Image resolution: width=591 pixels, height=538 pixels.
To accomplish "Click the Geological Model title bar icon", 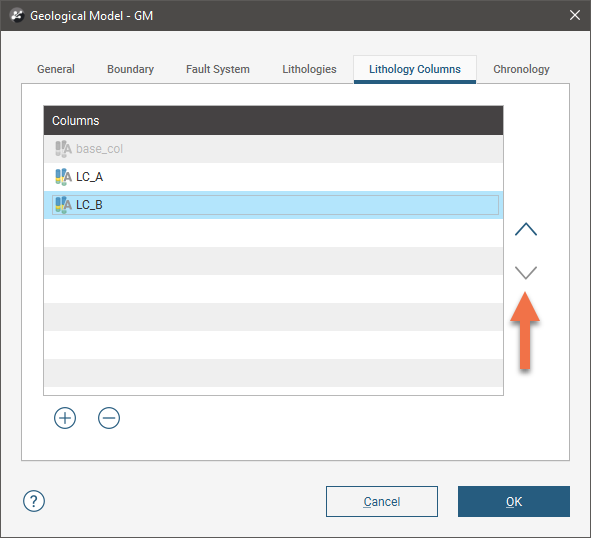I will tap(17, 15).
